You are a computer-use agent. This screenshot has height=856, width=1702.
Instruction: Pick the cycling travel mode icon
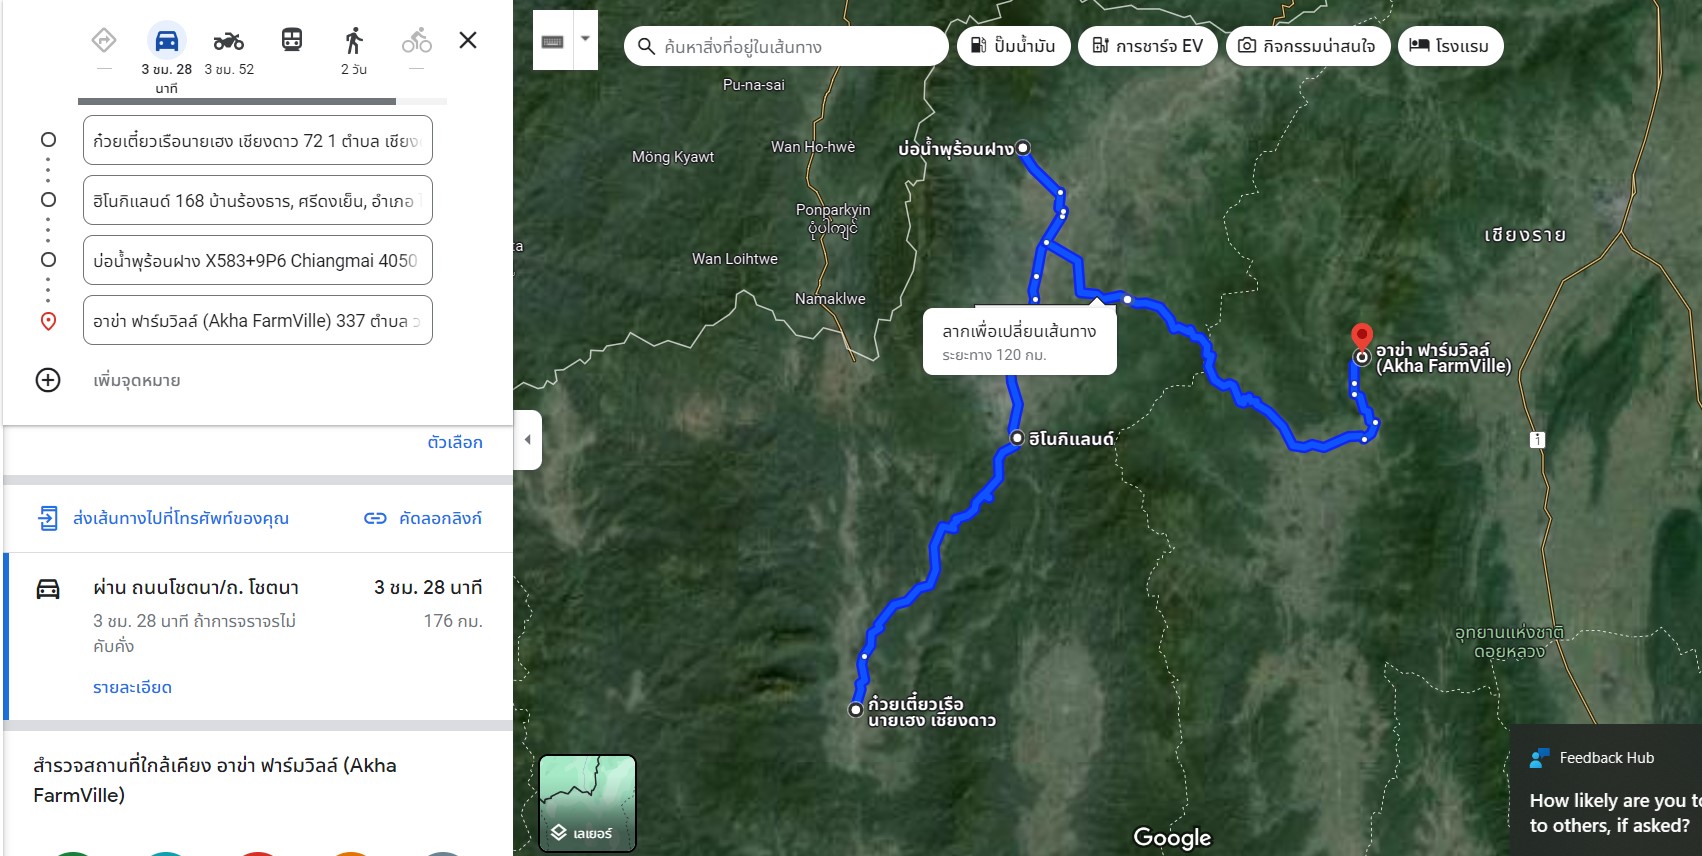417,40
